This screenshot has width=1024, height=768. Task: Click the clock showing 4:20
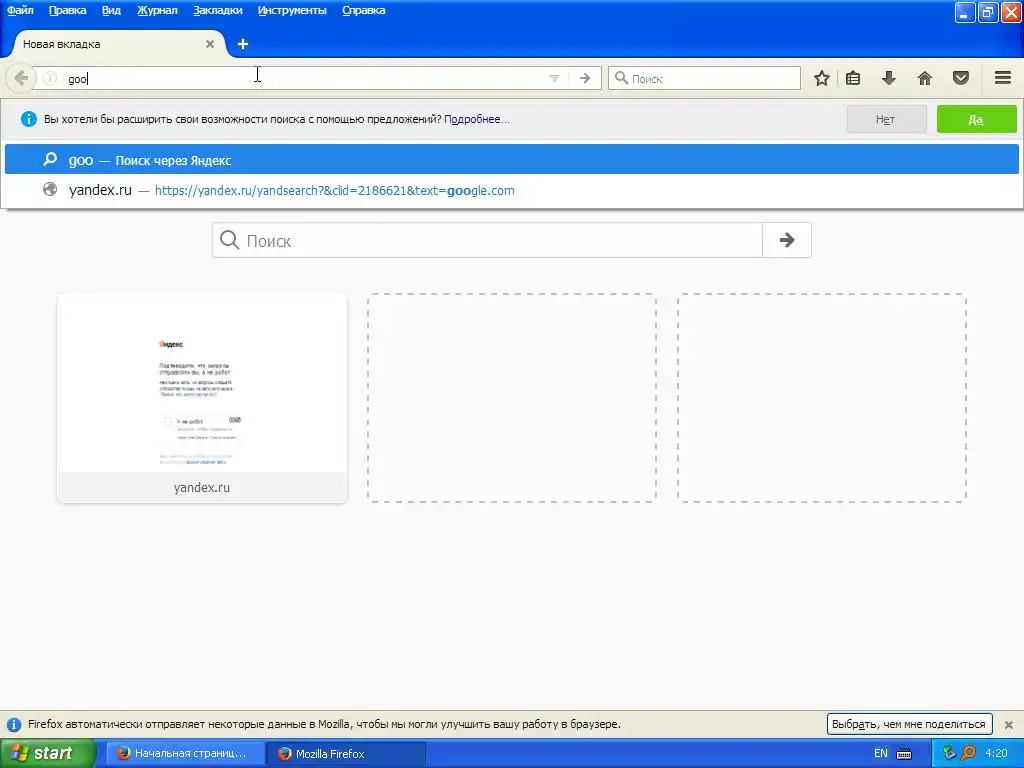(997, 753)
